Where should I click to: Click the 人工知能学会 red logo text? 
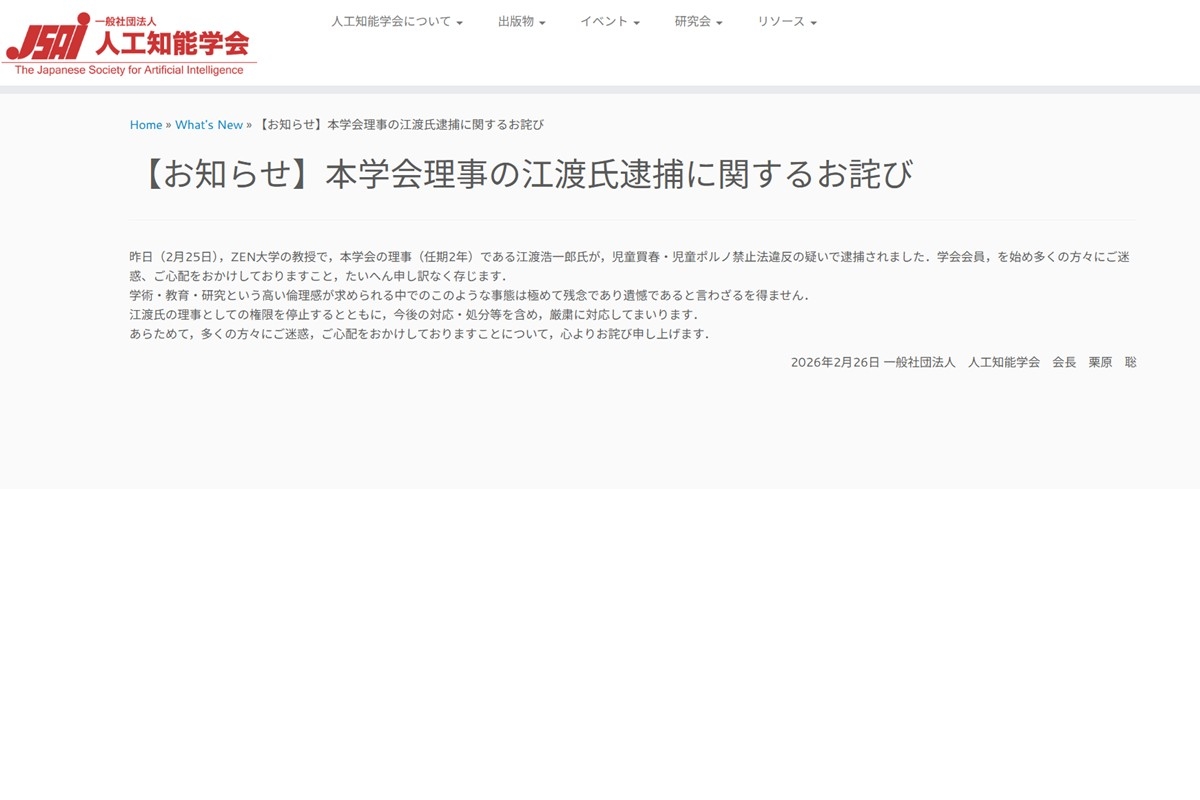171,43
